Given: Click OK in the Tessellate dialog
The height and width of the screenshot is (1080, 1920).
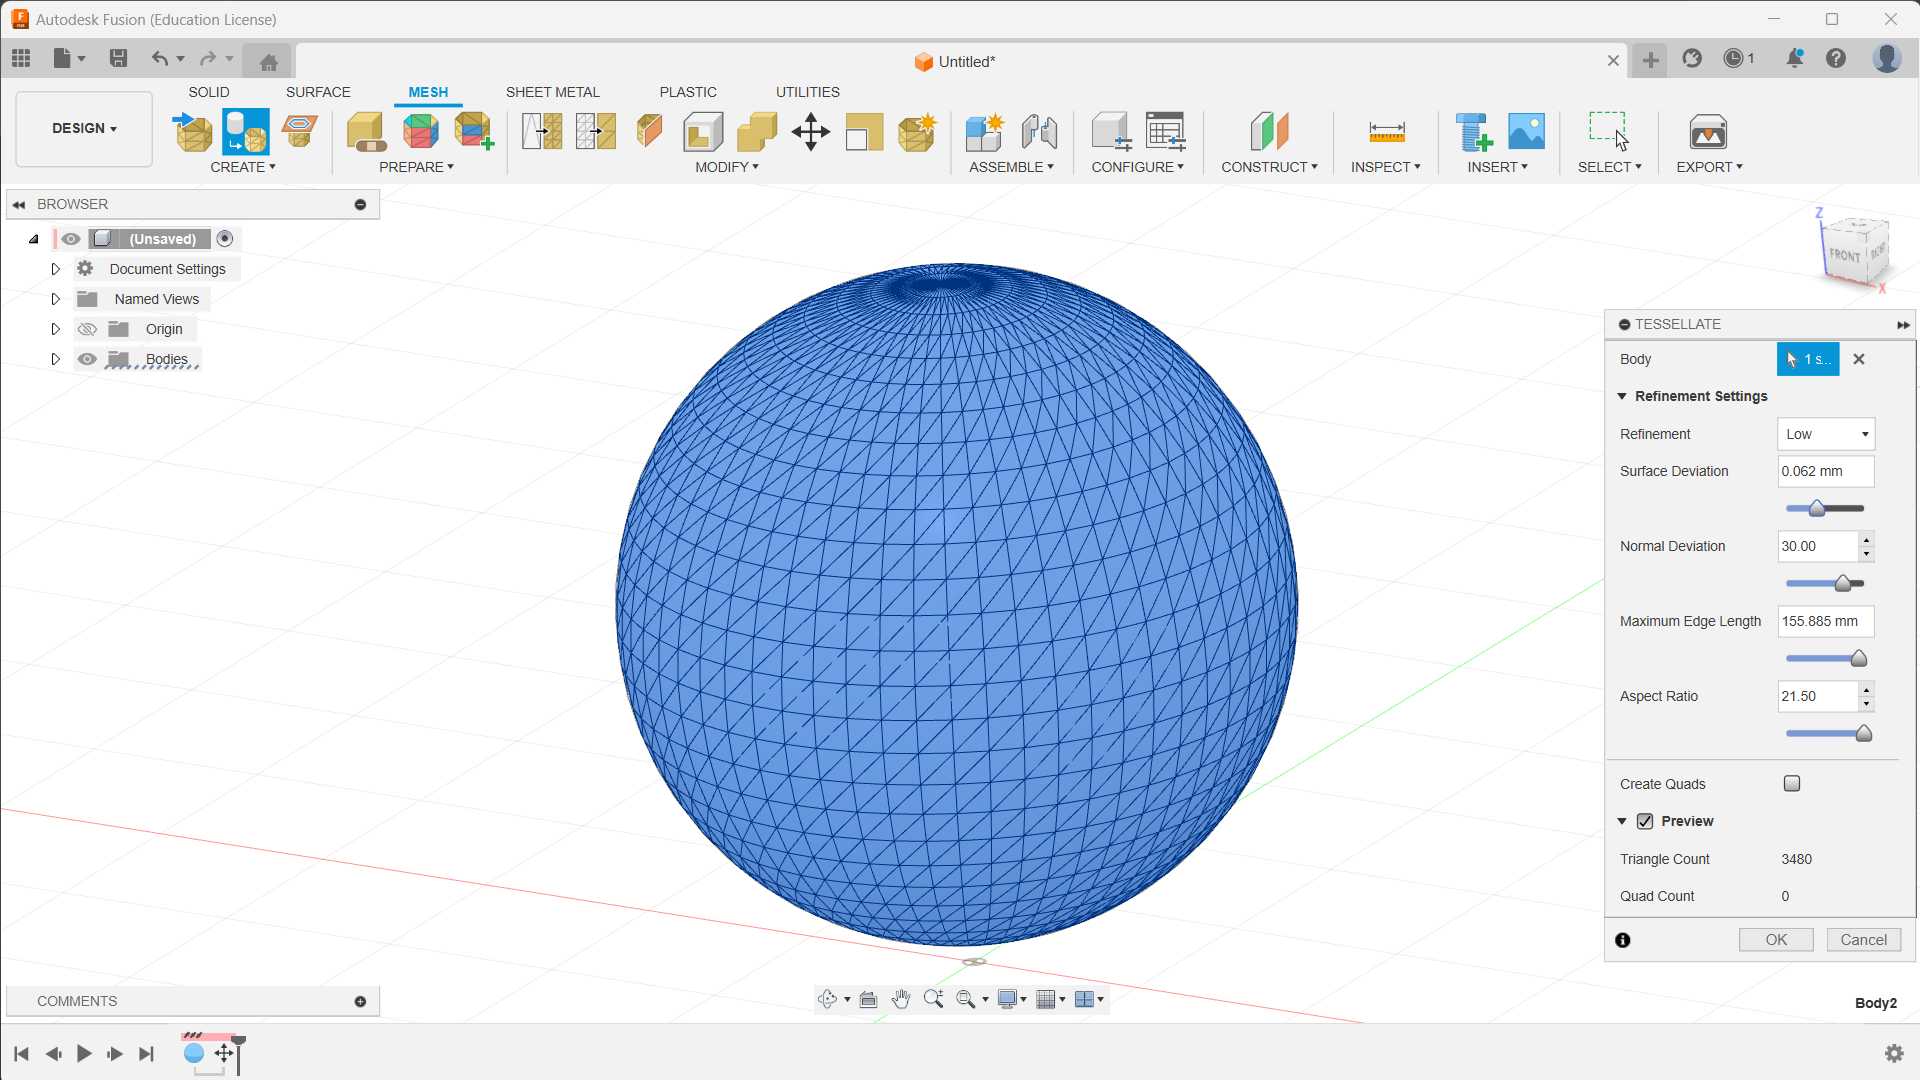Looking at the screenshot, I should click(x=1776, y=940).
